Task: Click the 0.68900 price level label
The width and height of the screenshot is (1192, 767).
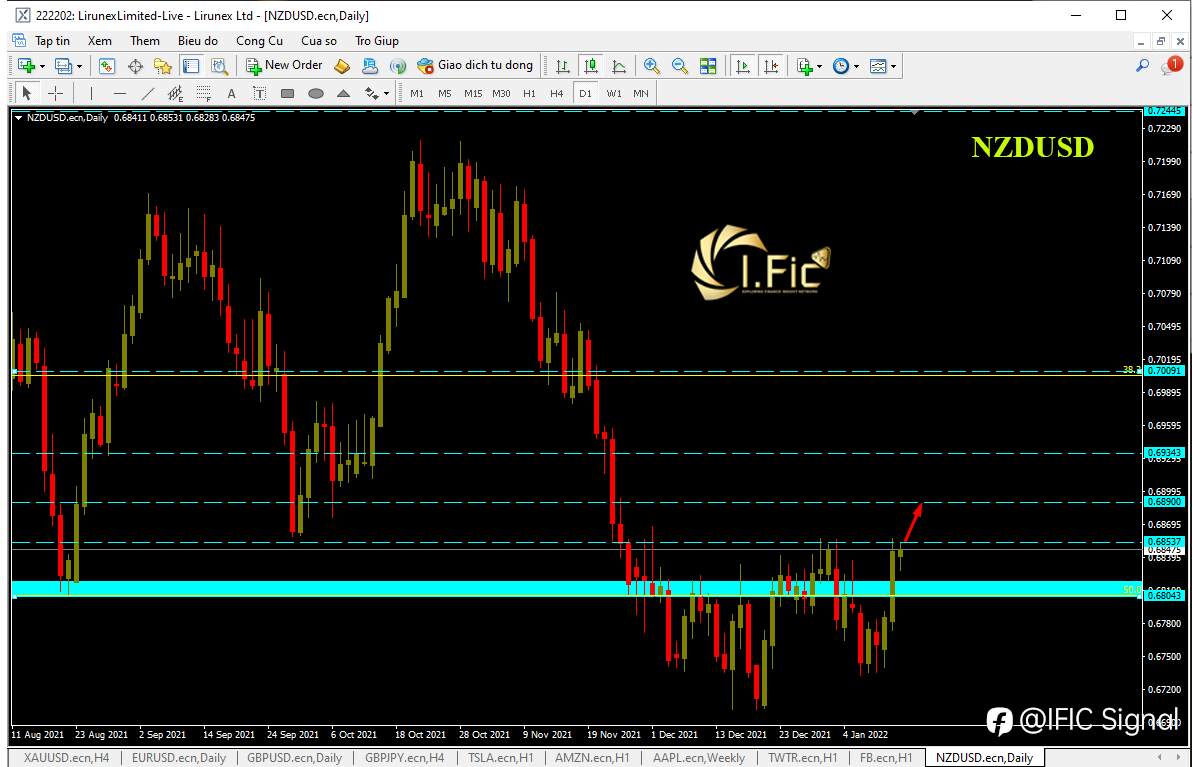Action: 1164,502
